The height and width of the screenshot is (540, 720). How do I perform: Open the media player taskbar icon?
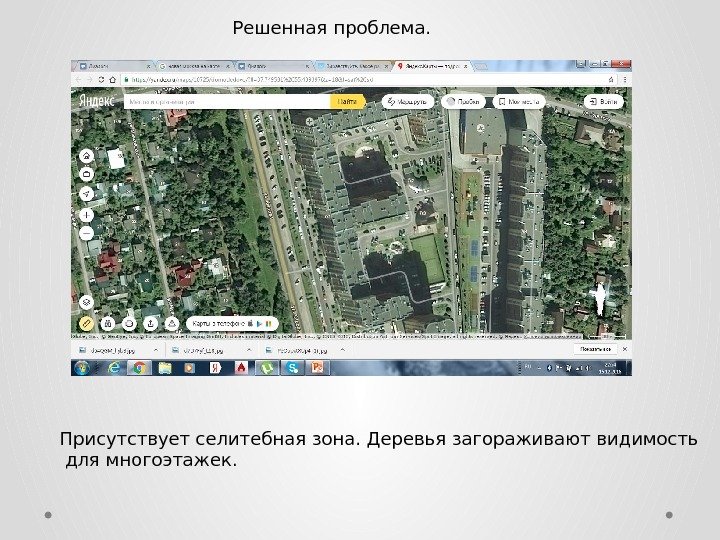click(189, 368)
